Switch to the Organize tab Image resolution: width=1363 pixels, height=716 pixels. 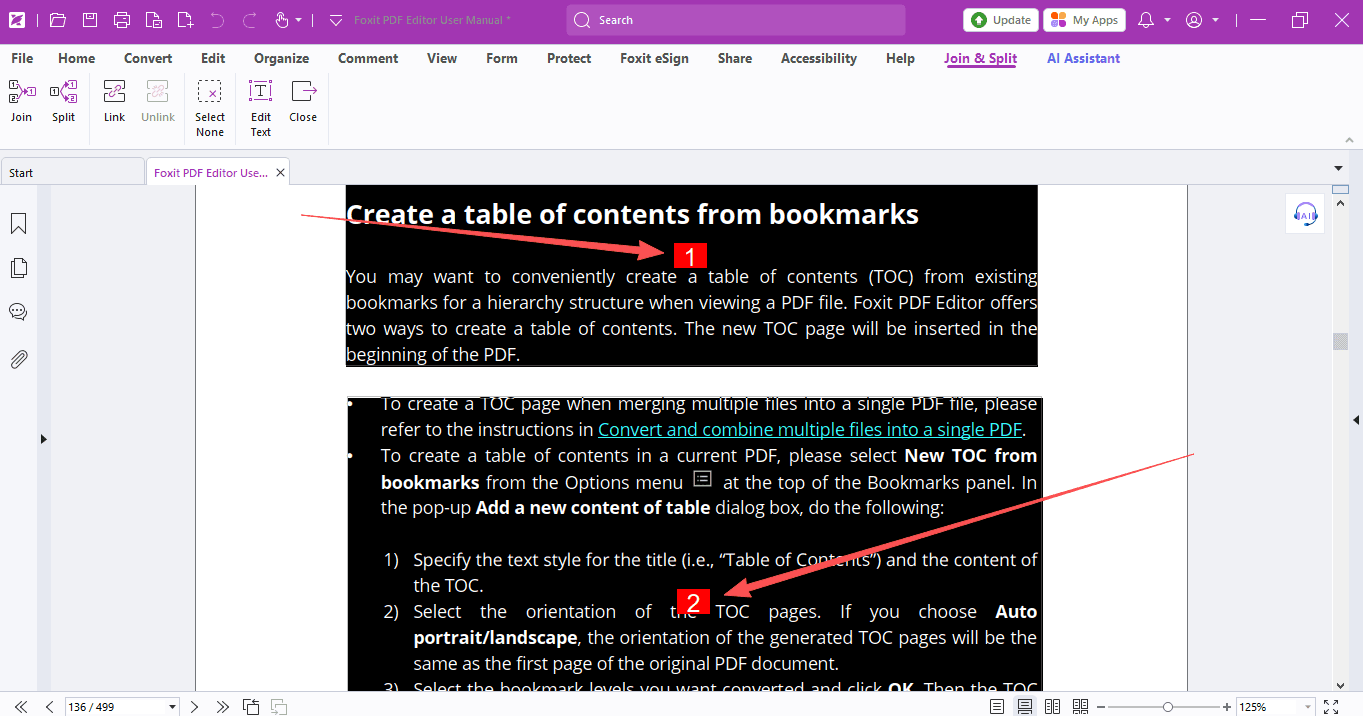281,58
